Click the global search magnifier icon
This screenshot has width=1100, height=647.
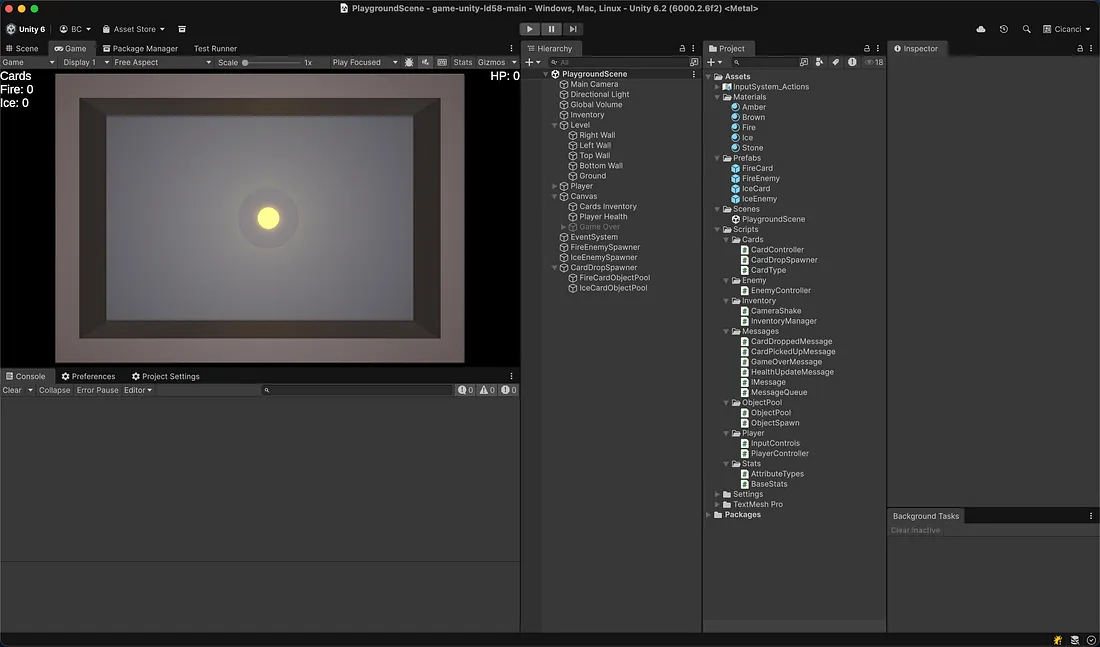pos(1026,29)
